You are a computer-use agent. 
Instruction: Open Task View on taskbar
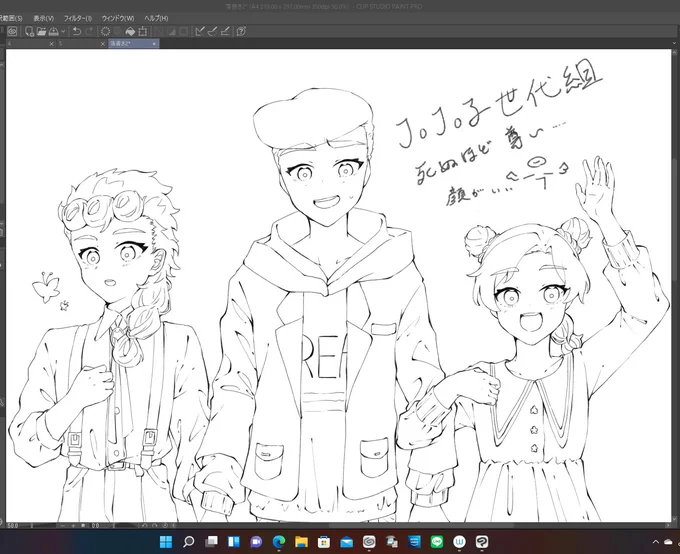pyautogui.click(x=212, y=541)
